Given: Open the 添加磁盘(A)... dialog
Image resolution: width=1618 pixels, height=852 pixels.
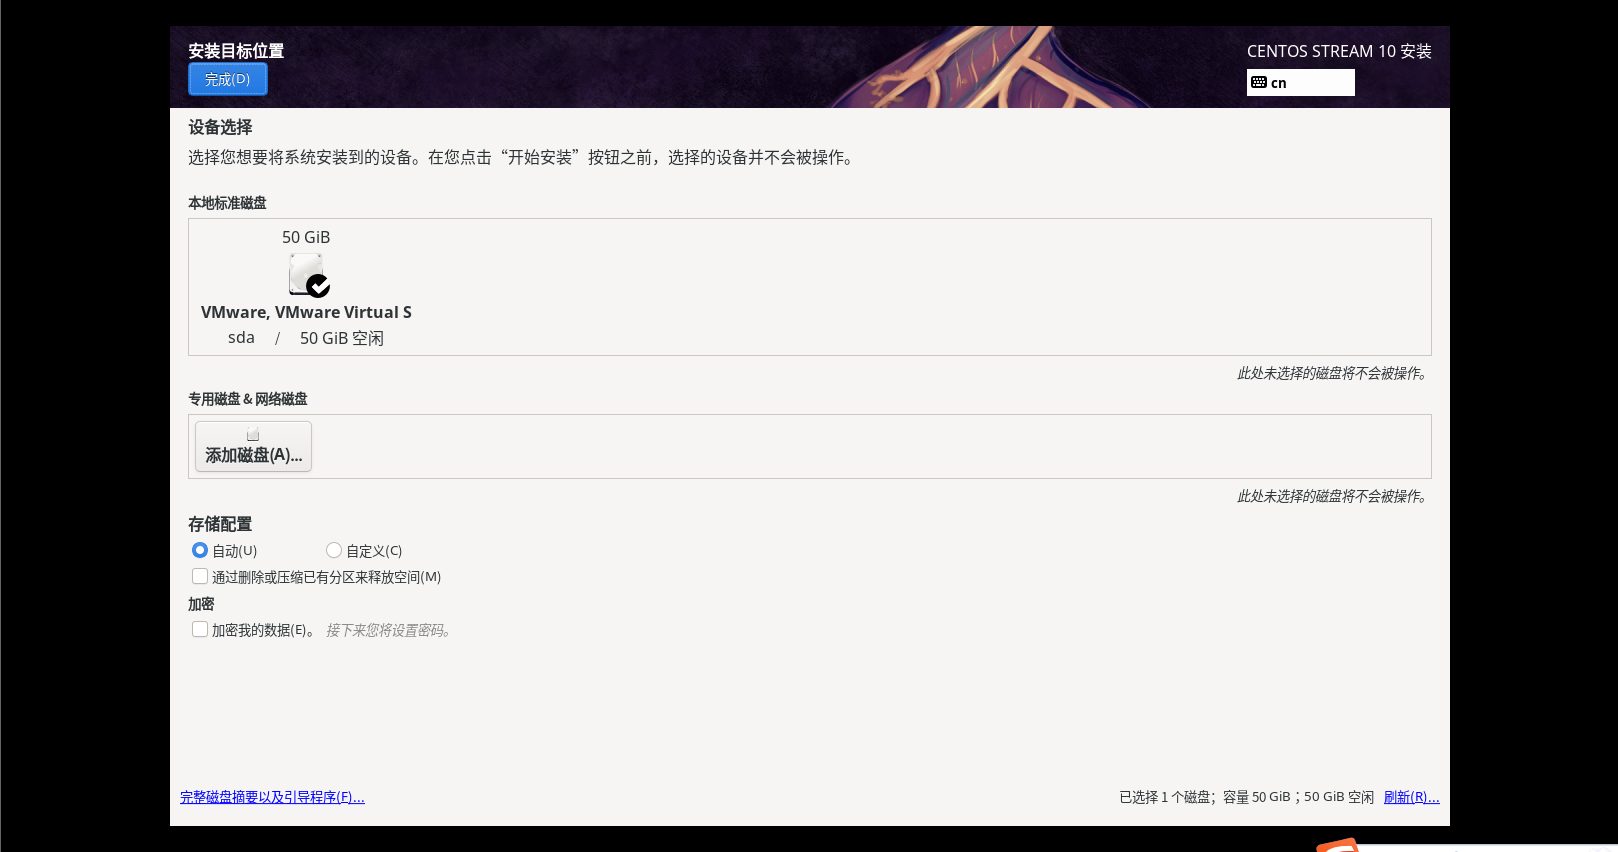Looking at the screenshot, I should 253,446.
